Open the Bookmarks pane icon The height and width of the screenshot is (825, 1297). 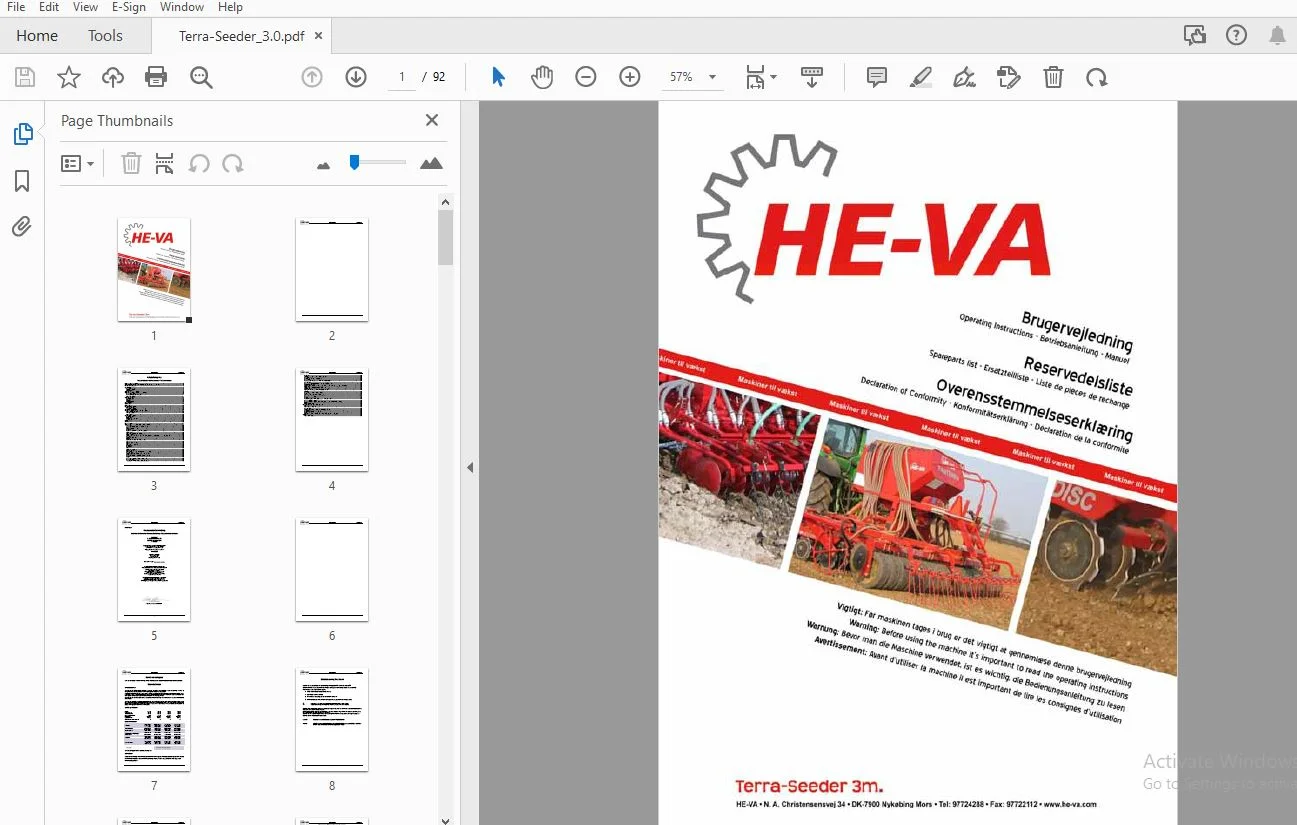(x=22, y=181)
